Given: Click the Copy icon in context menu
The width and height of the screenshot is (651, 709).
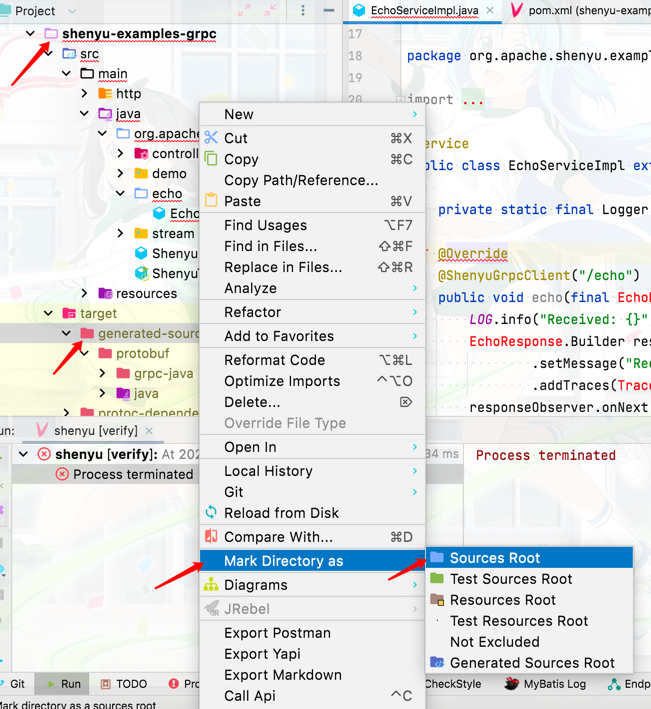Looking at the screenshot, I should point(211,159).
